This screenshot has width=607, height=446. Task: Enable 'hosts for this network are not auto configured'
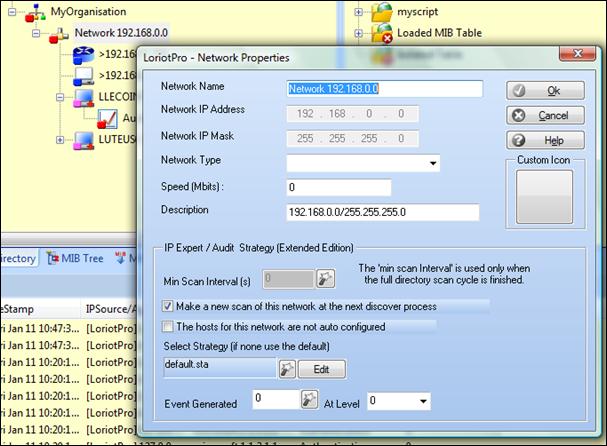[x=167, y=326]
